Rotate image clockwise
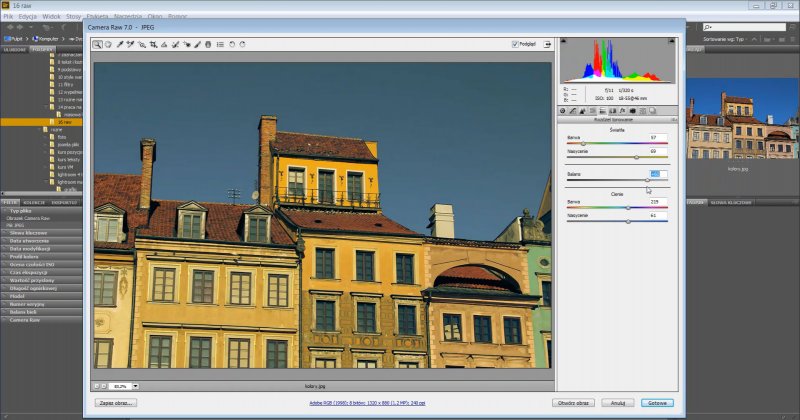Viewport: 800px width, 420px height. (242, 44)
